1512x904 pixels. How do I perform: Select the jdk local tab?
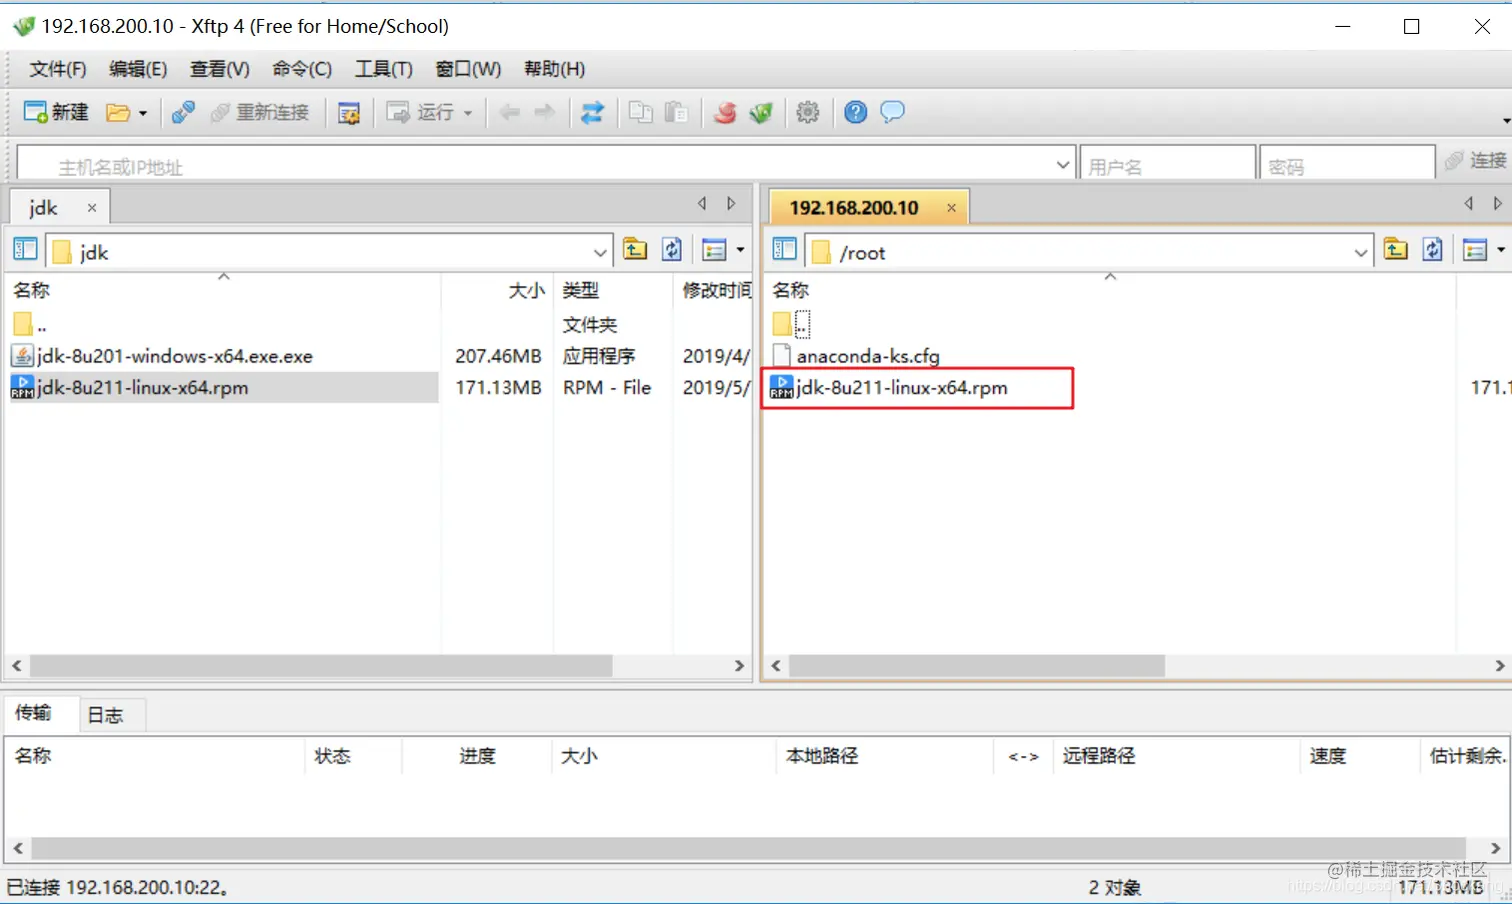(44, 208)
